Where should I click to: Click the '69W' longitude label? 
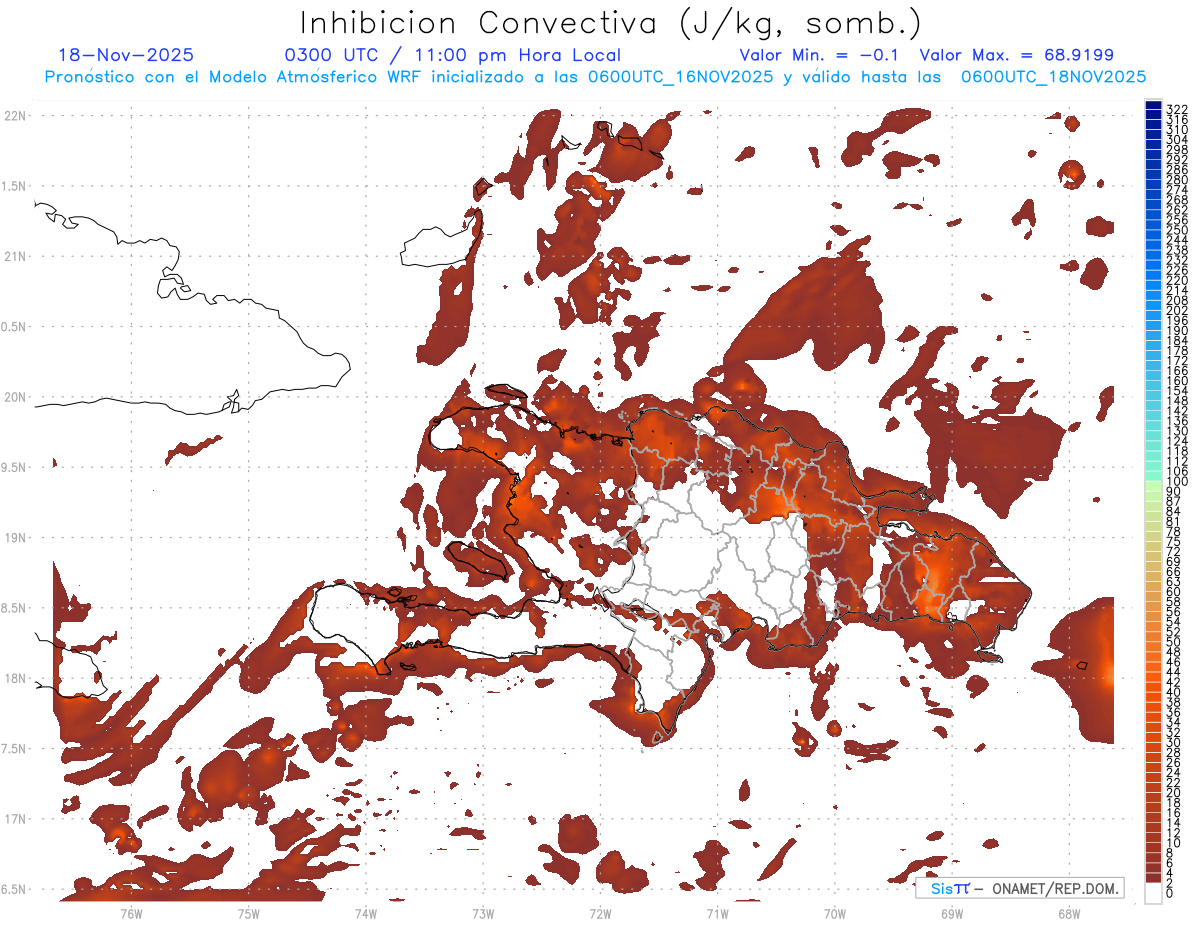952,913
